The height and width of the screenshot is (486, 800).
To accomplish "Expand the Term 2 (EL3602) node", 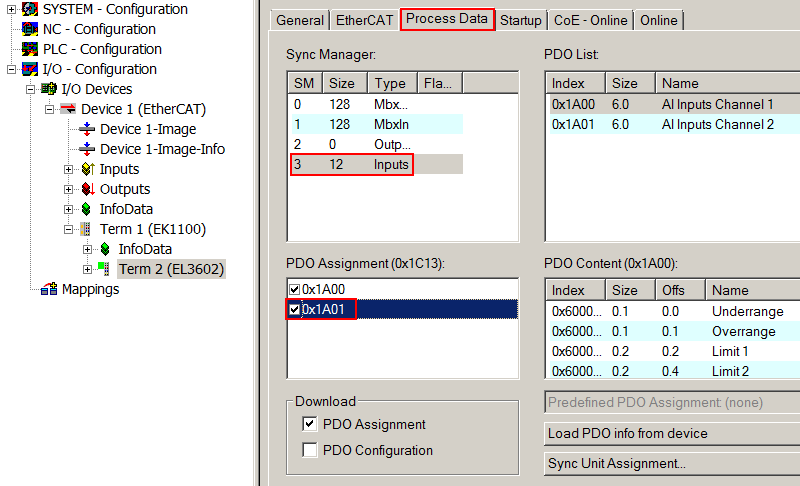I will [x=87, y=269].
